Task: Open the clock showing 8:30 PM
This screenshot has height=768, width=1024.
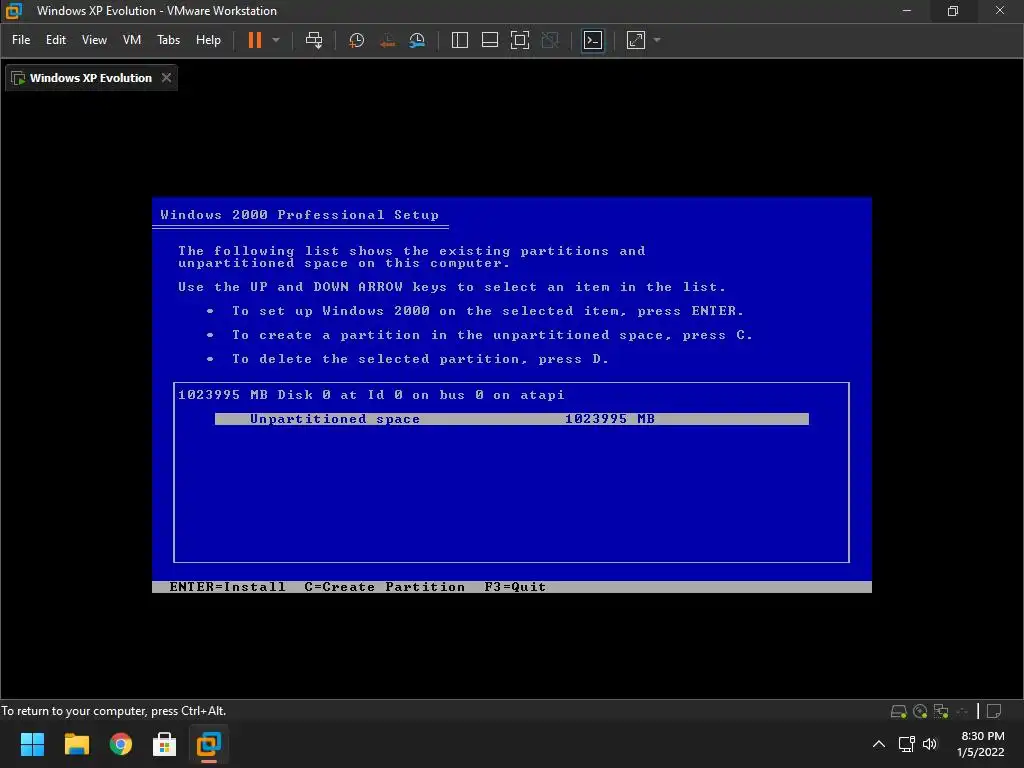Action: pyautogui.click(x=981, y=744)
